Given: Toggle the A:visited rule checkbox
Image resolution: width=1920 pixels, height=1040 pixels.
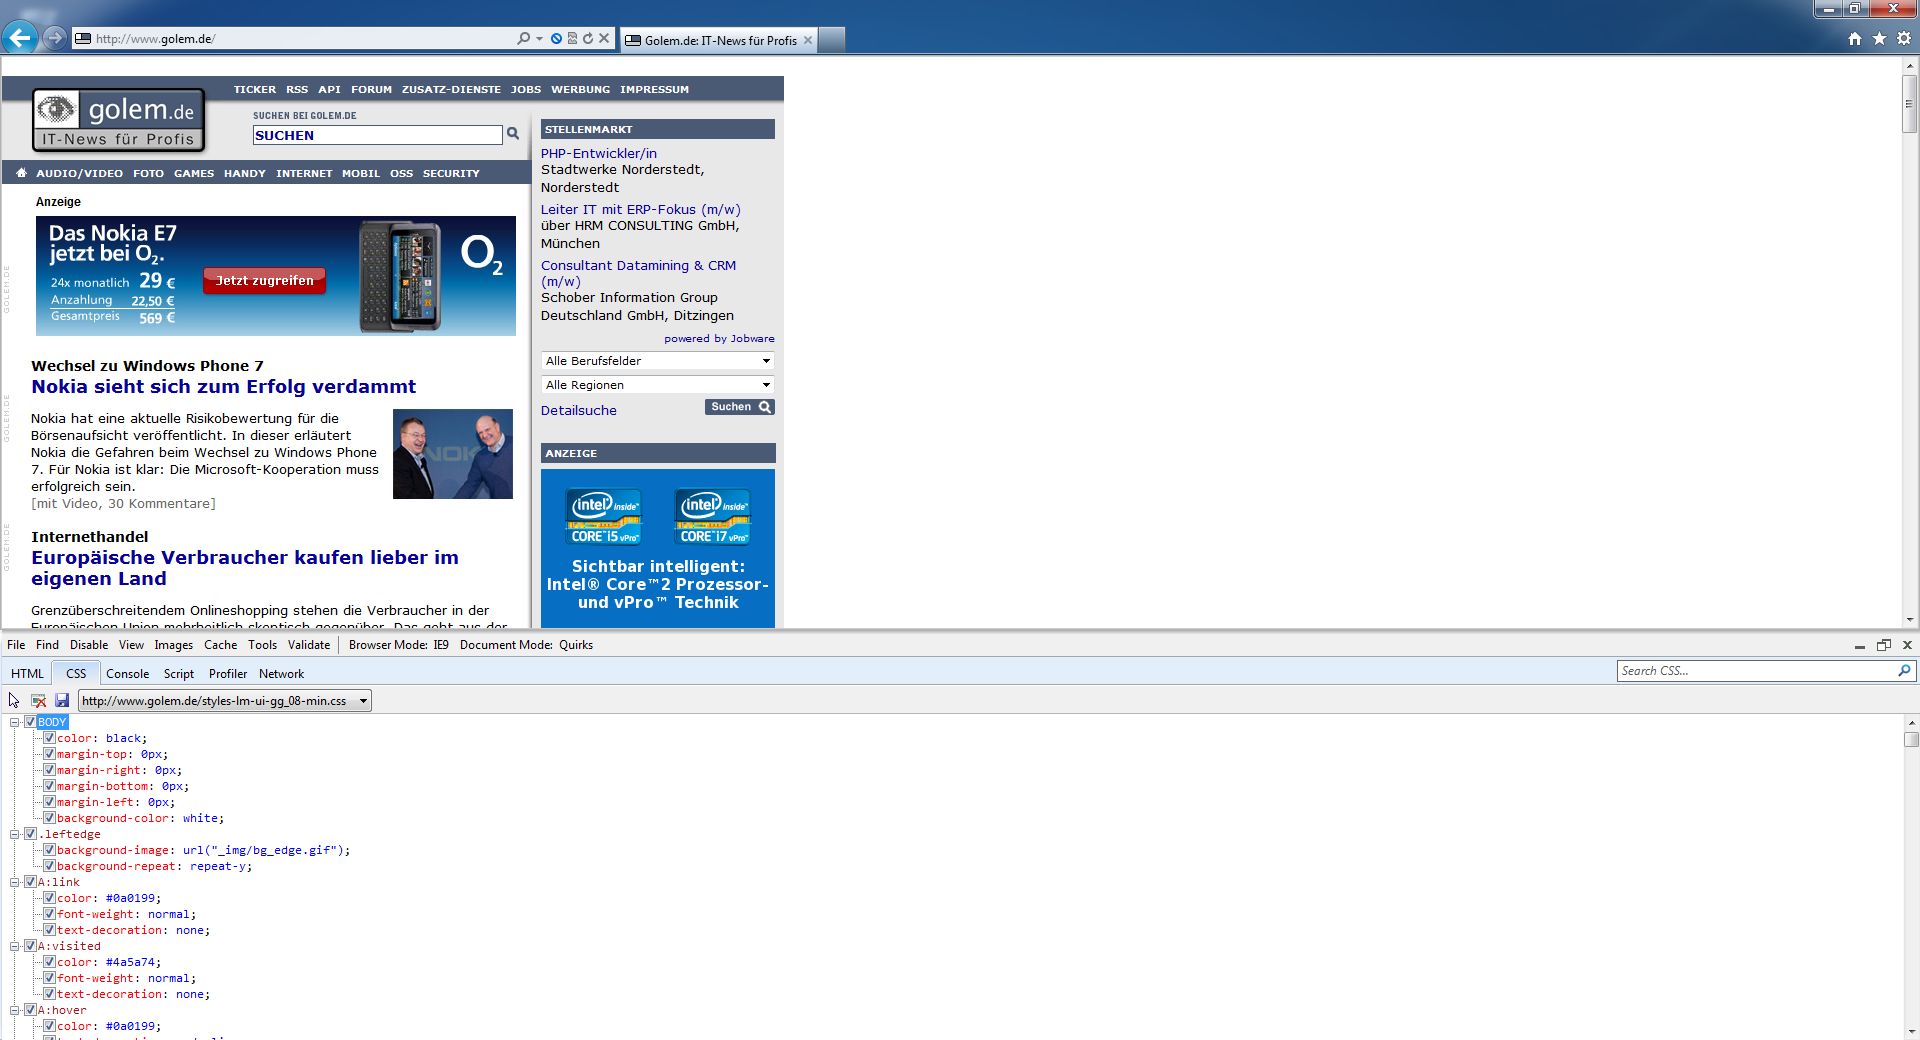Looking at the screenshot, I should click(x=30, y=946).
